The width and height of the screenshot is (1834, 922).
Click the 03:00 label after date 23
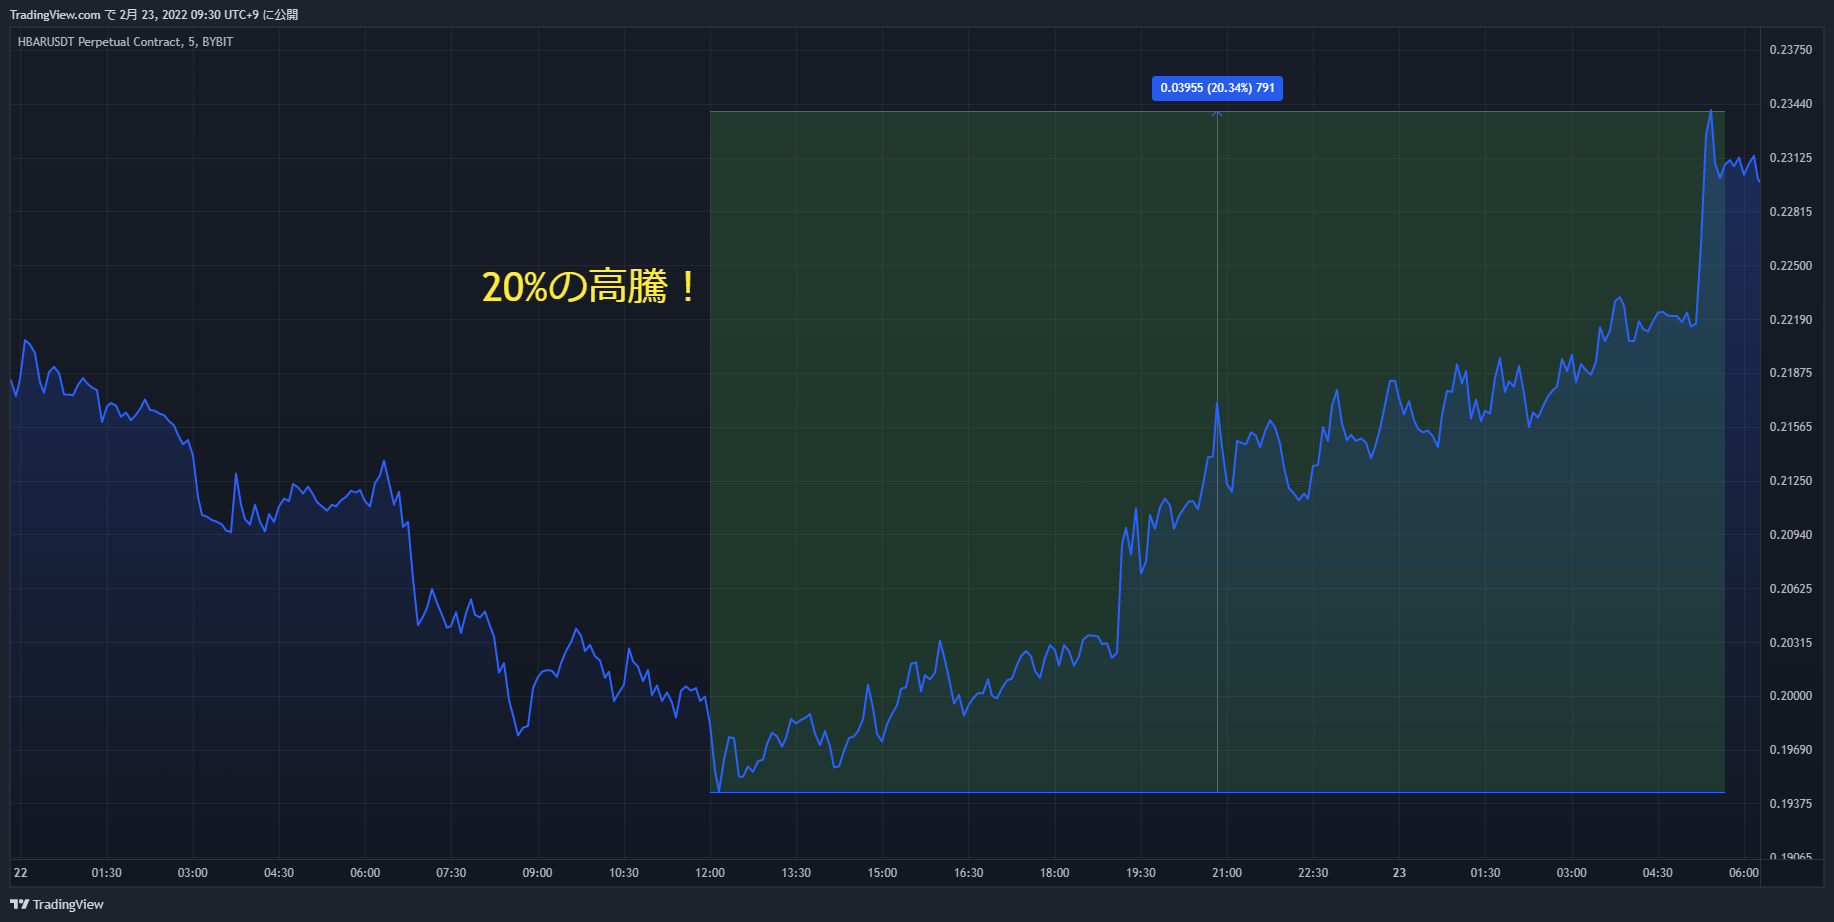point(1571,873)
